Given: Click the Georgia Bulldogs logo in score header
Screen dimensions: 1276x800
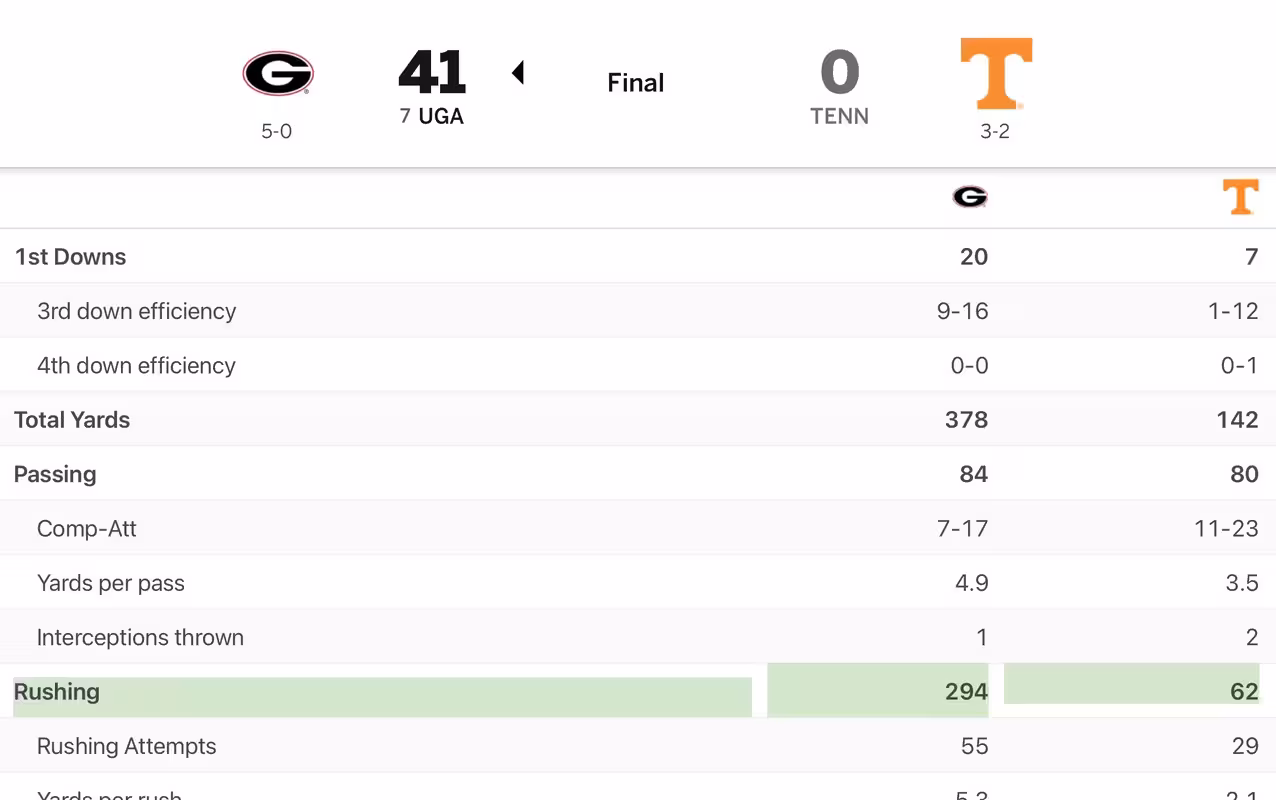Looking at the screenshot, I should click(278, 74).
